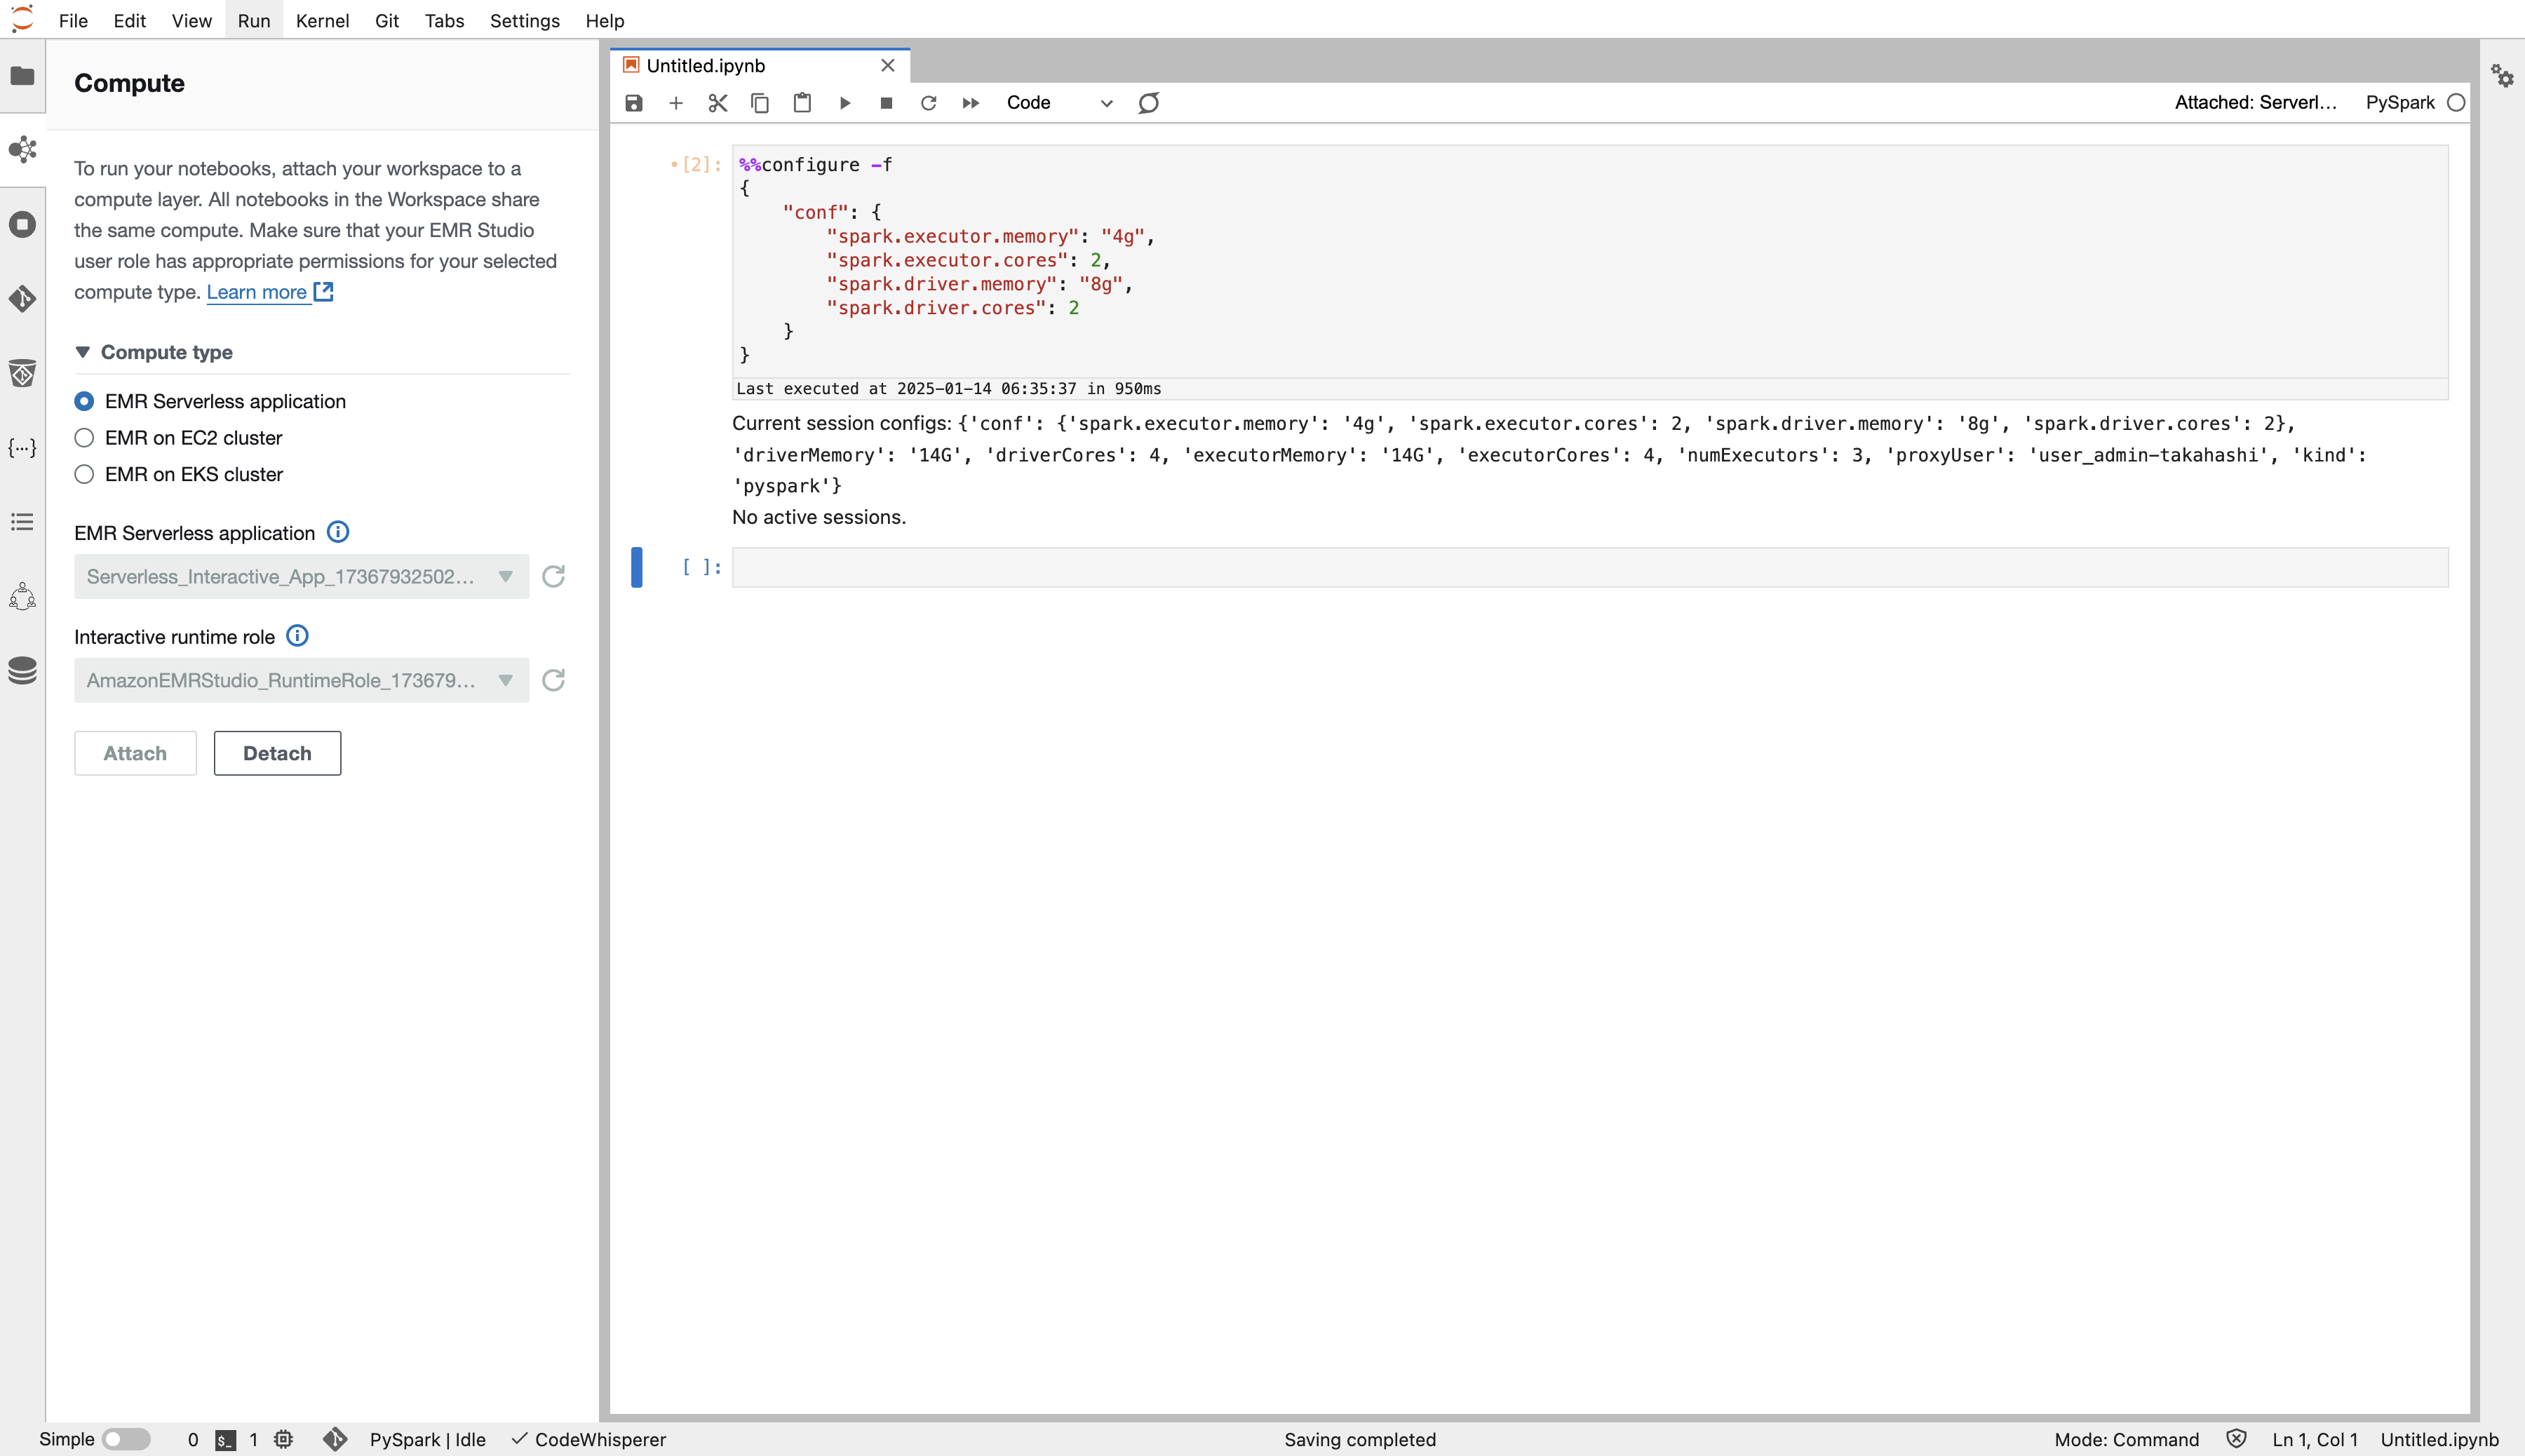Open the database stack sidebar icon
This screenshot has width=2525, height=1456.
click(22, 670)
